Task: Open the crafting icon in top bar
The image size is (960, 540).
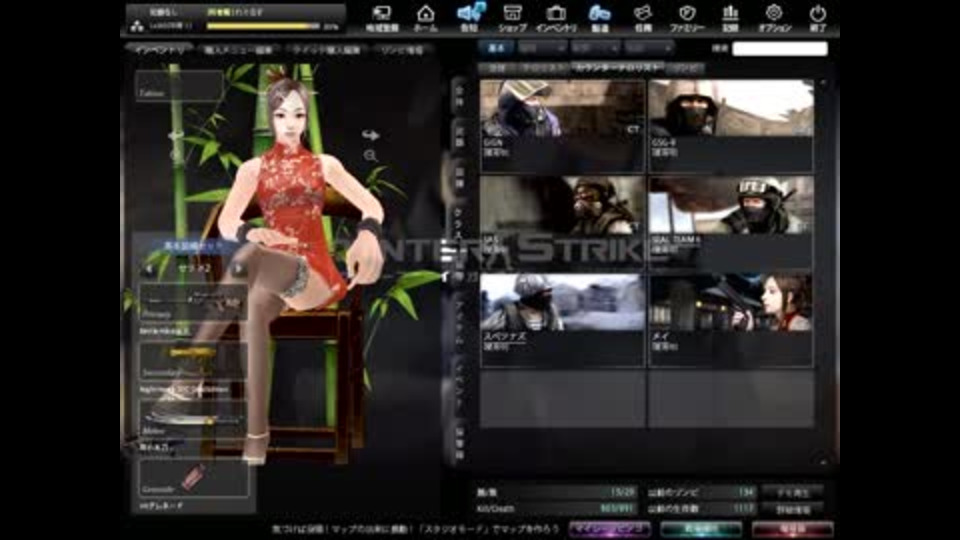Action: click(599, 17)
